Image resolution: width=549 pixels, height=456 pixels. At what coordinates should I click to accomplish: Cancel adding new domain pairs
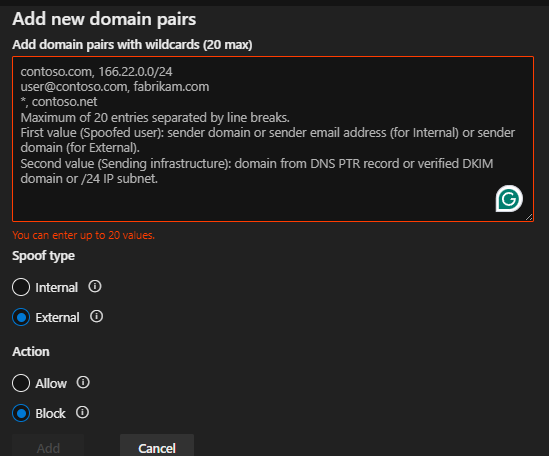[157, 447]
